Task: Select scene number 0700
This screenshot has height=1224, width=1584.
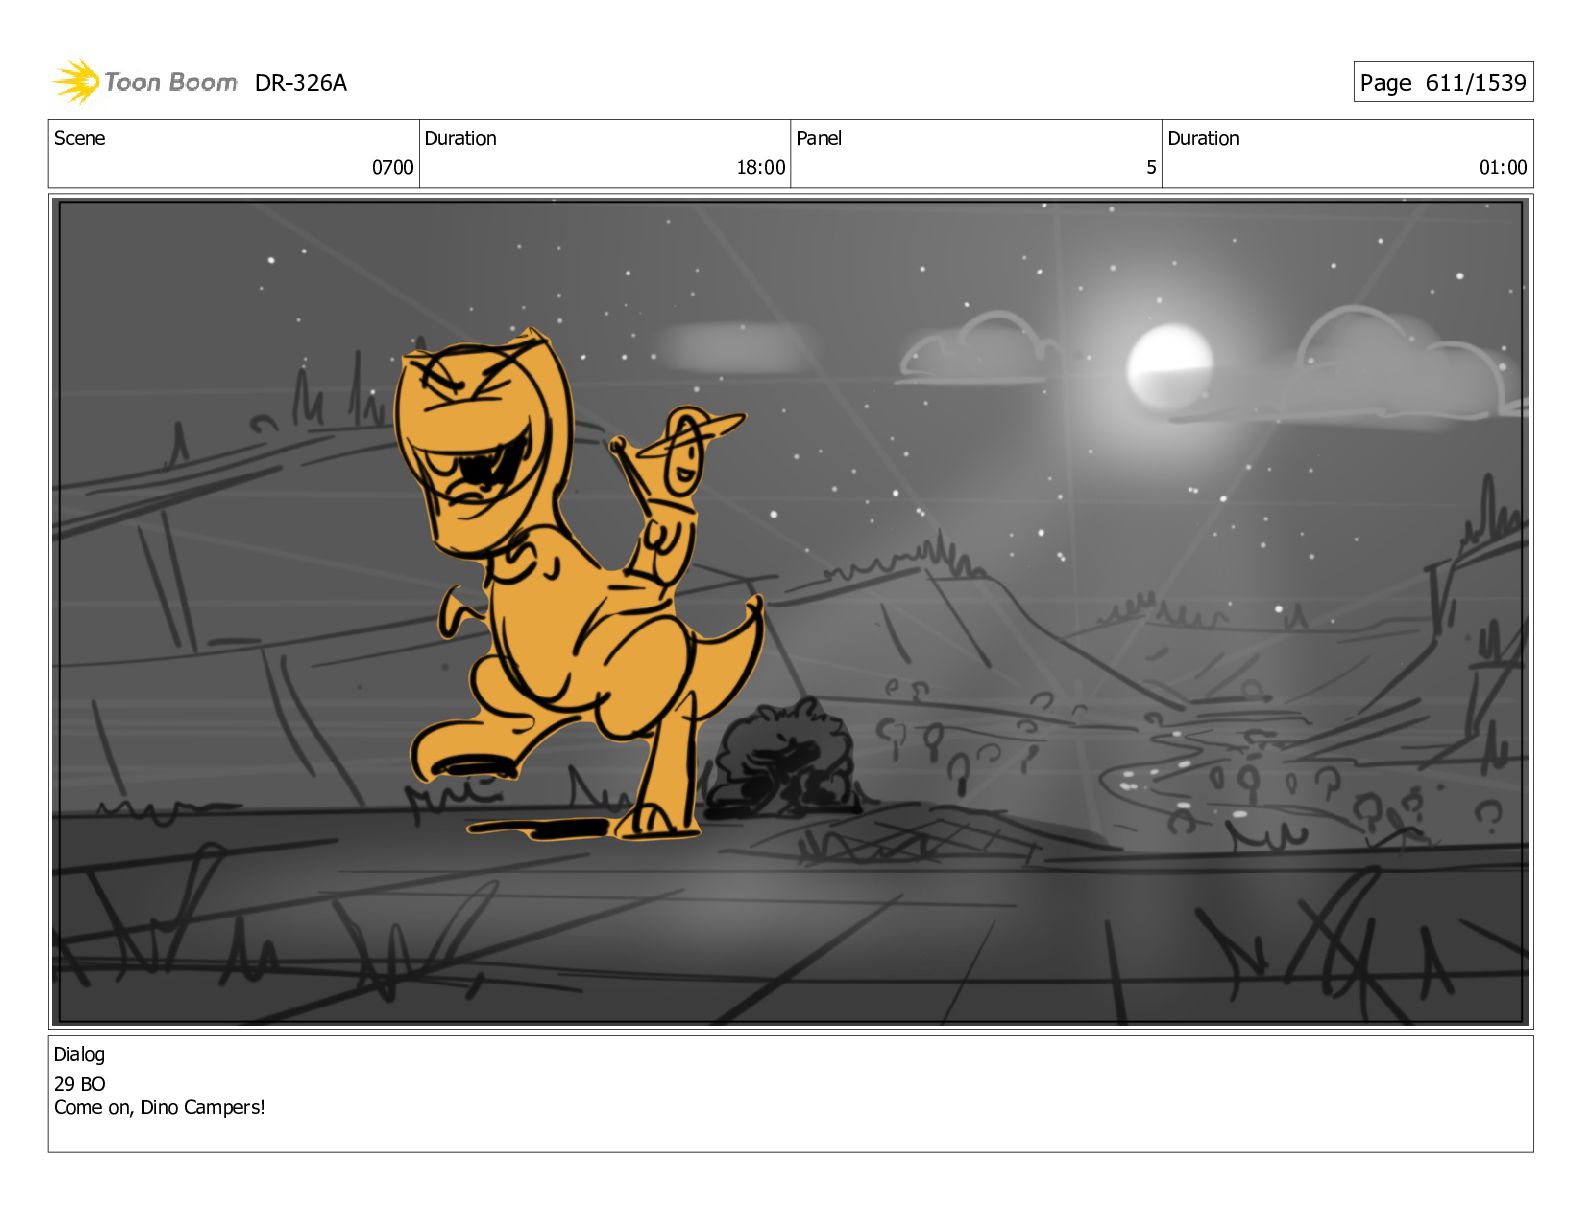Action: [392, 167]
